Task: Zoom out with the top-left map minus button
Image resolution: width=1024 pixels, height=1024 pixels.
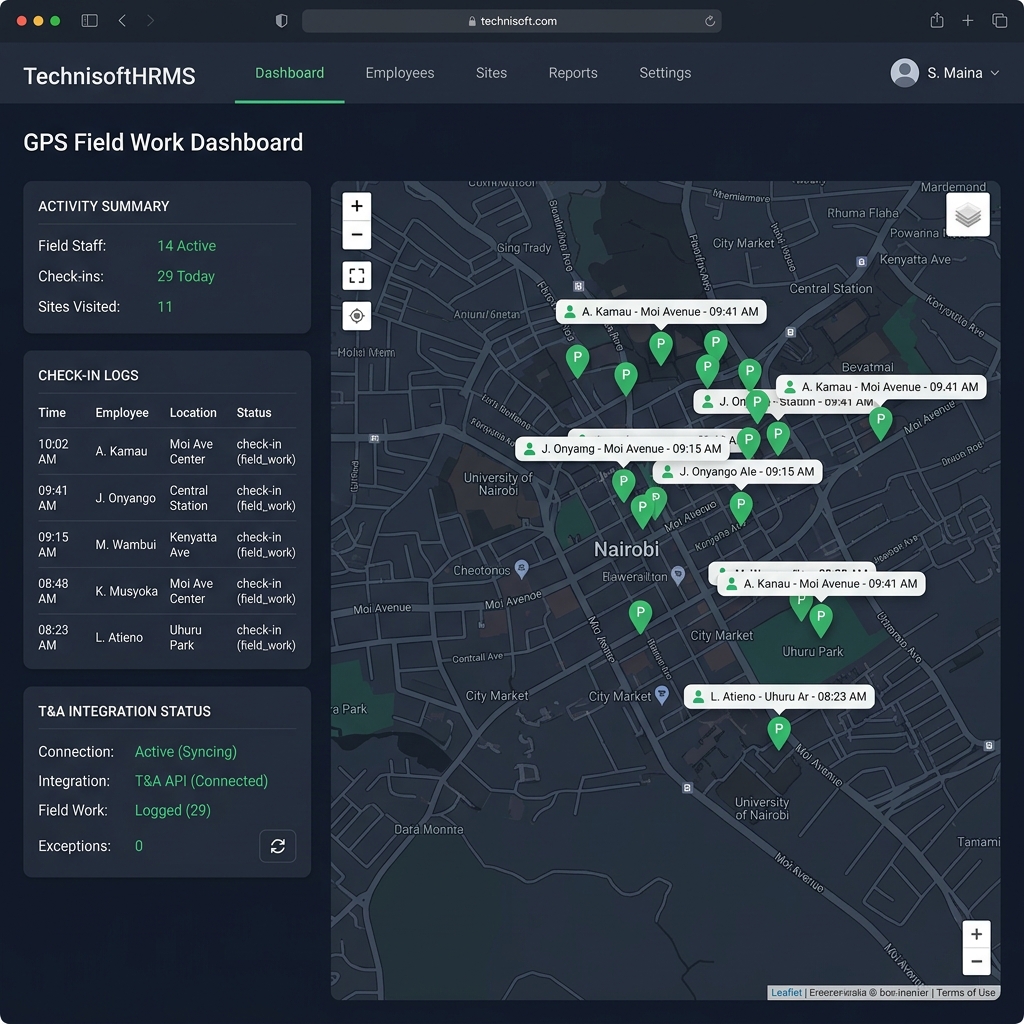Action: click(x=357, y=234)
